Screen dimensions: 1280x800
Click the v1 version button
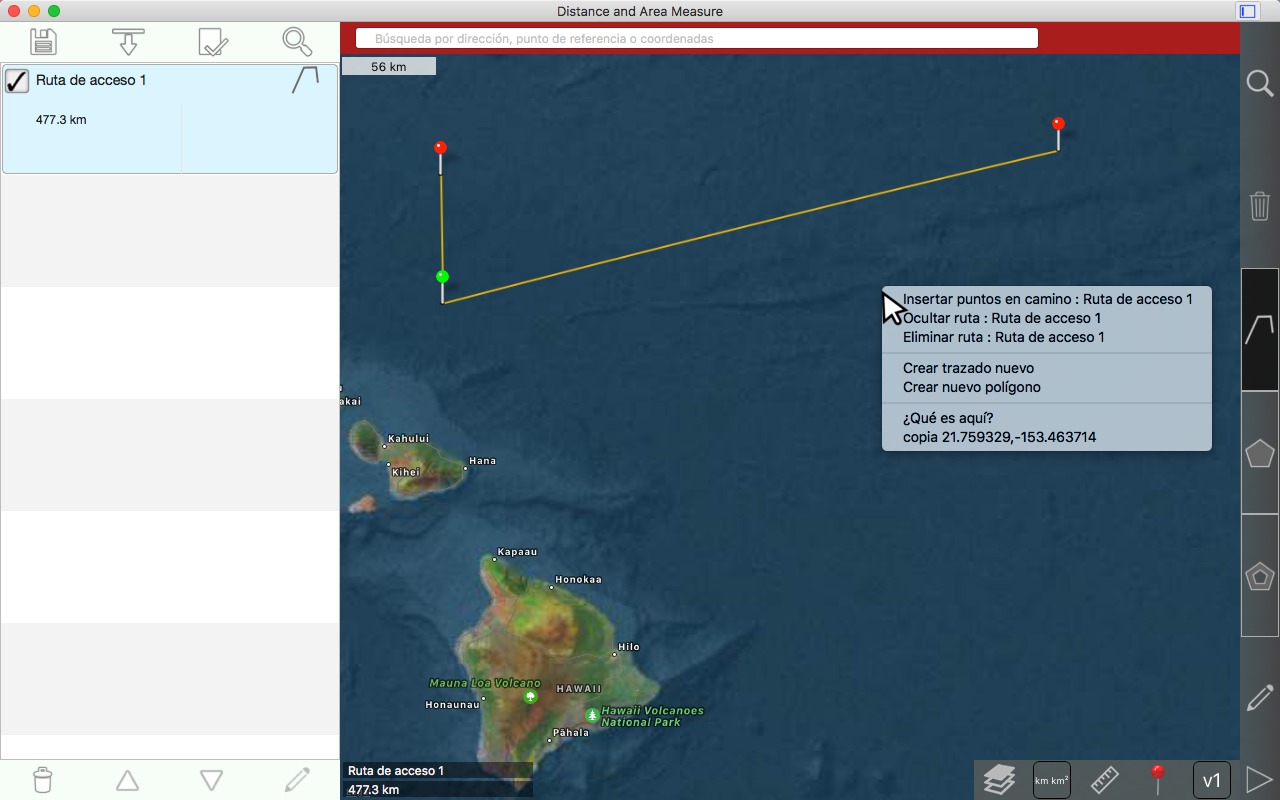coord(1212,780)
